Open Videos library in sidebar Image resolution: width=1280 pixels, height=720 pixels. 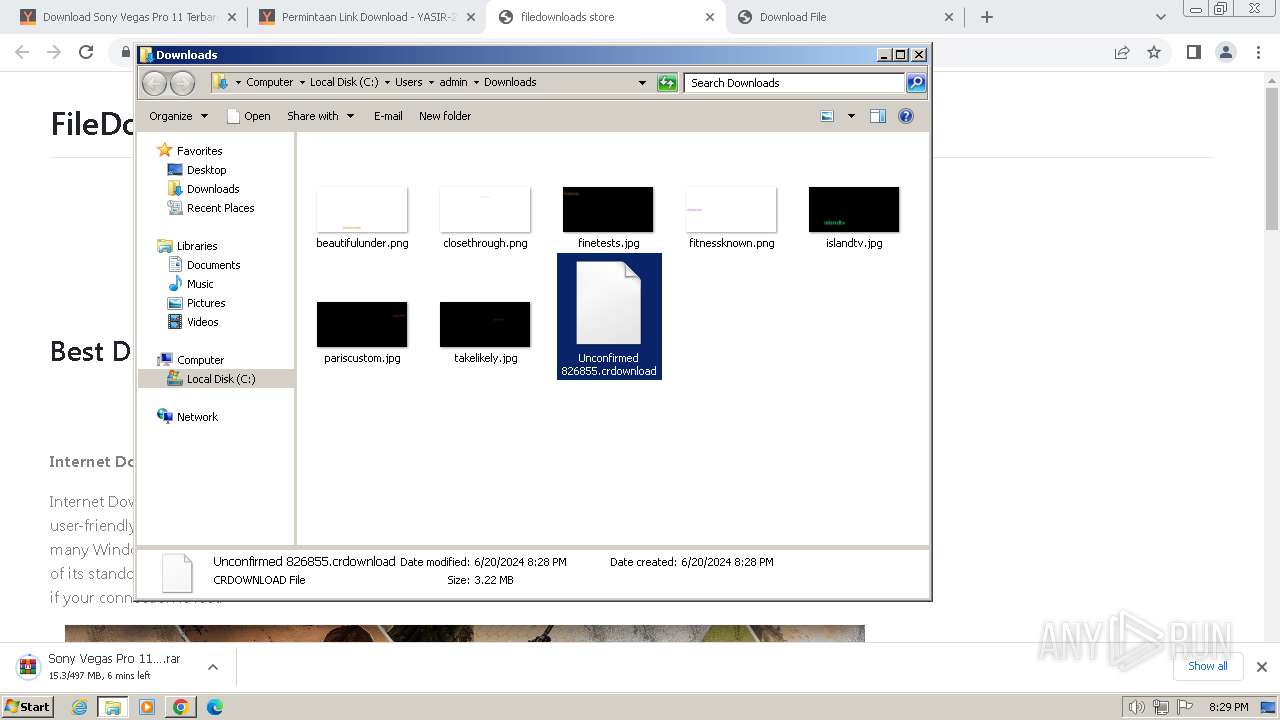coord(193,322)
